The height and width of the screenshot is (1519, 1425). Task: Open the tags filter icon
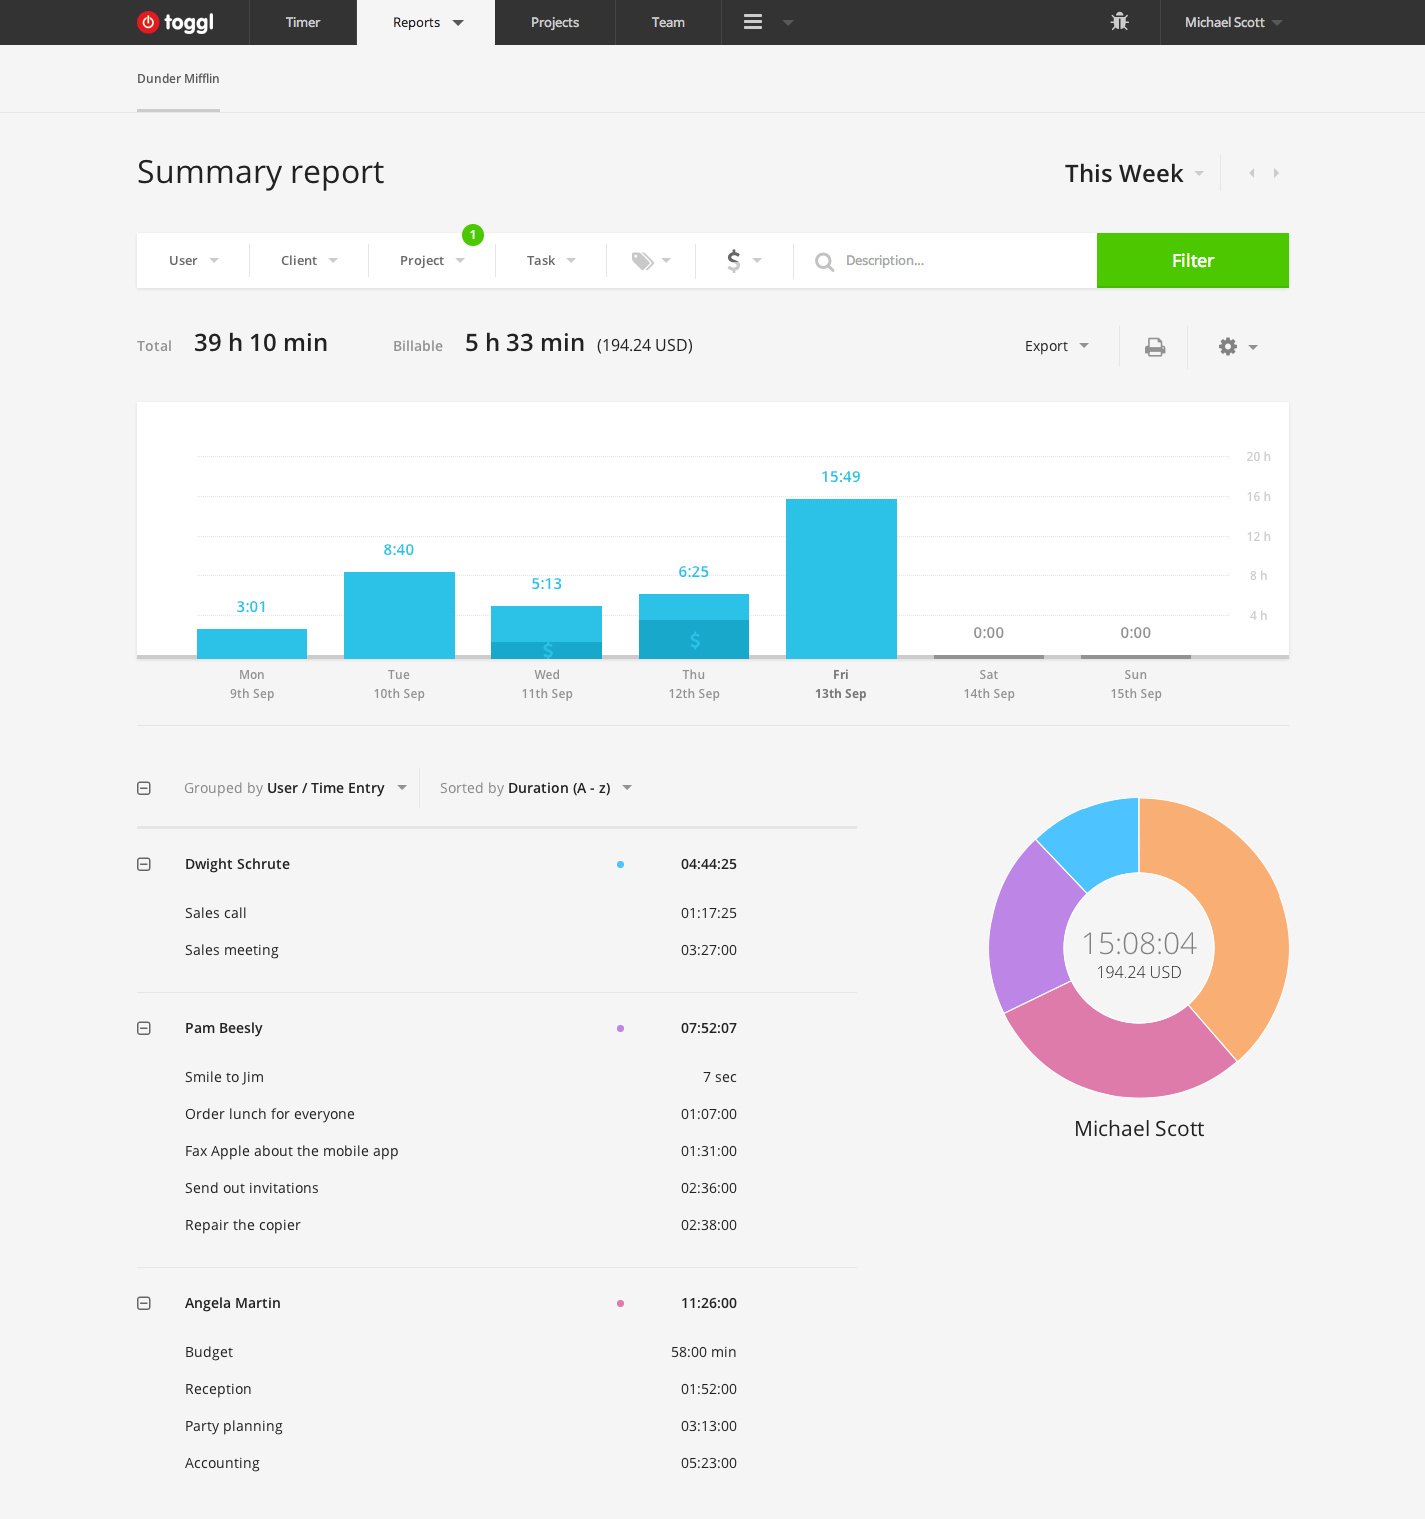tap(643, 261)
